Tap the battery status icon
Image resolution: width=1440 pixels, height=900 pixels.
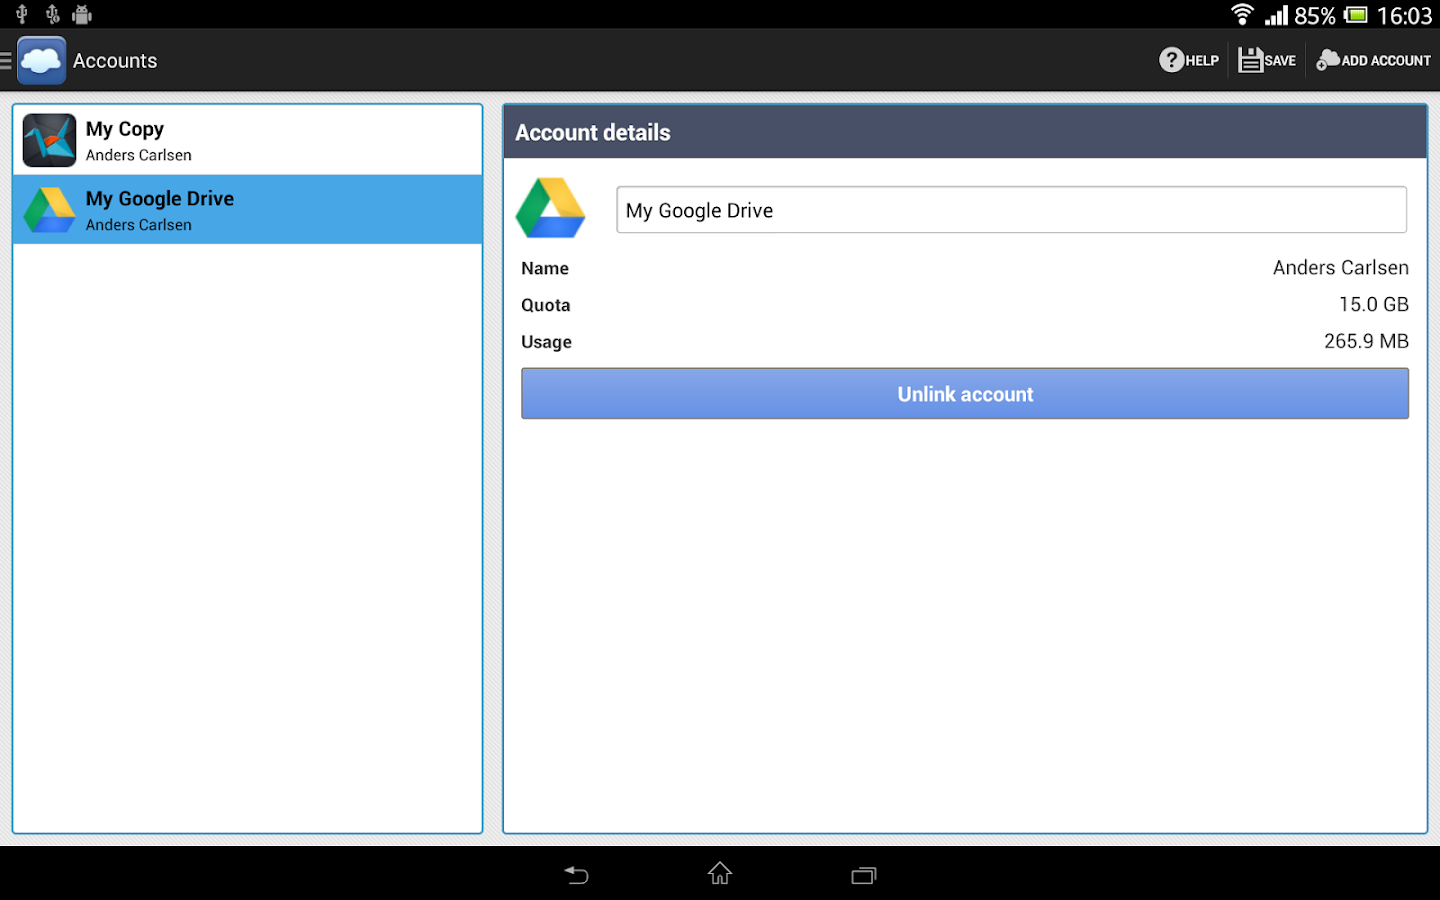[1356, 15]
